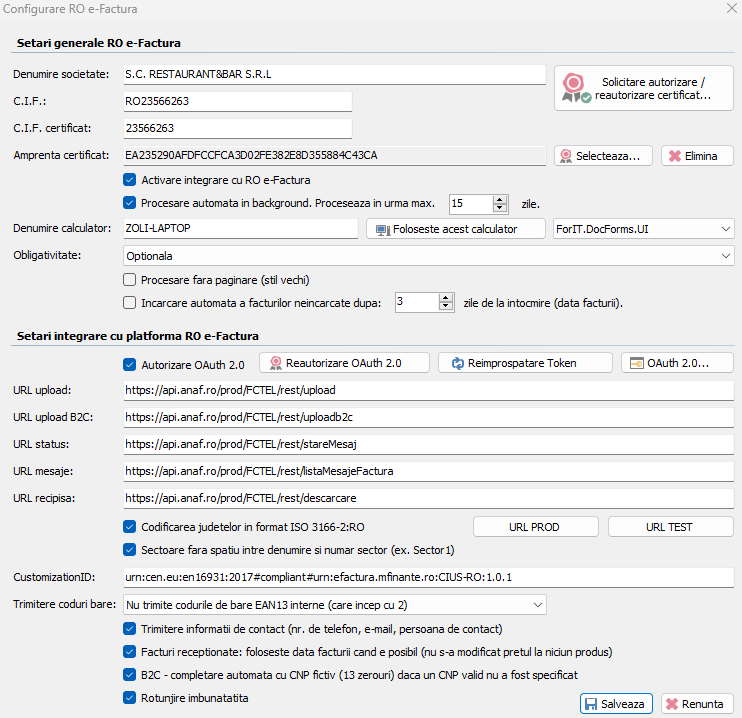Click the URL PROD button
The width and height of the screenshot is (742, 718).
(534, 527)
